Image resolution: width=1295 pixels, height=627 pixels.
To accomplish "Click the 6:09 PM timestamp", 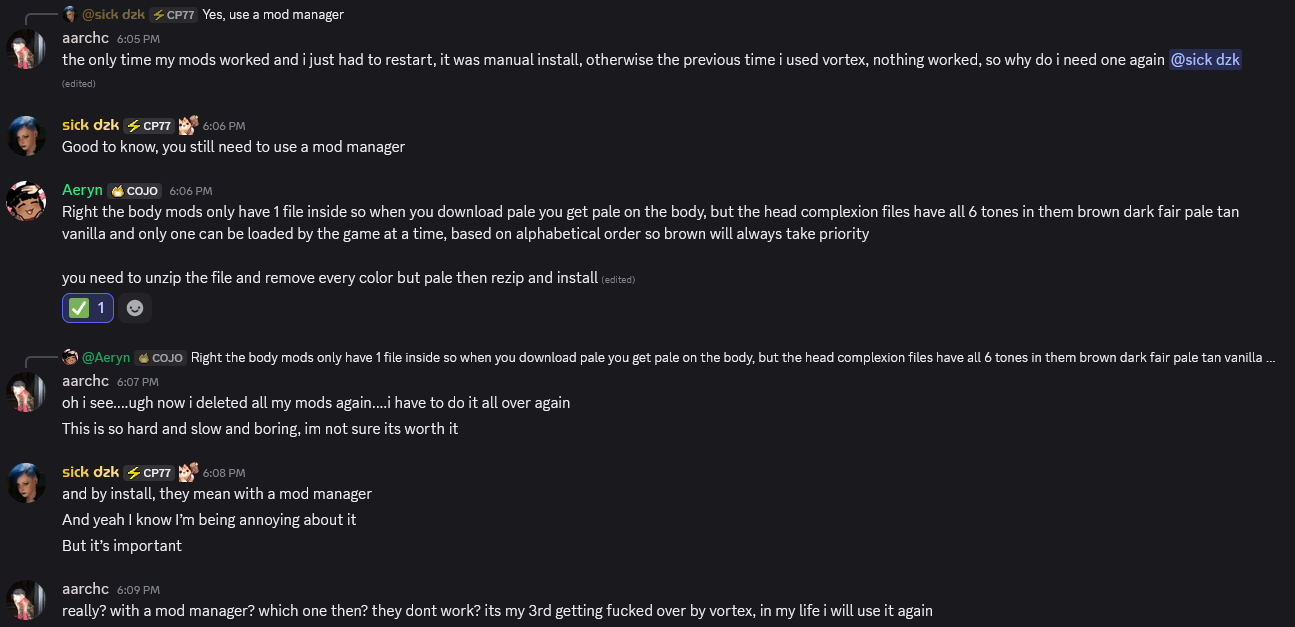I will [x=138, y=590].
